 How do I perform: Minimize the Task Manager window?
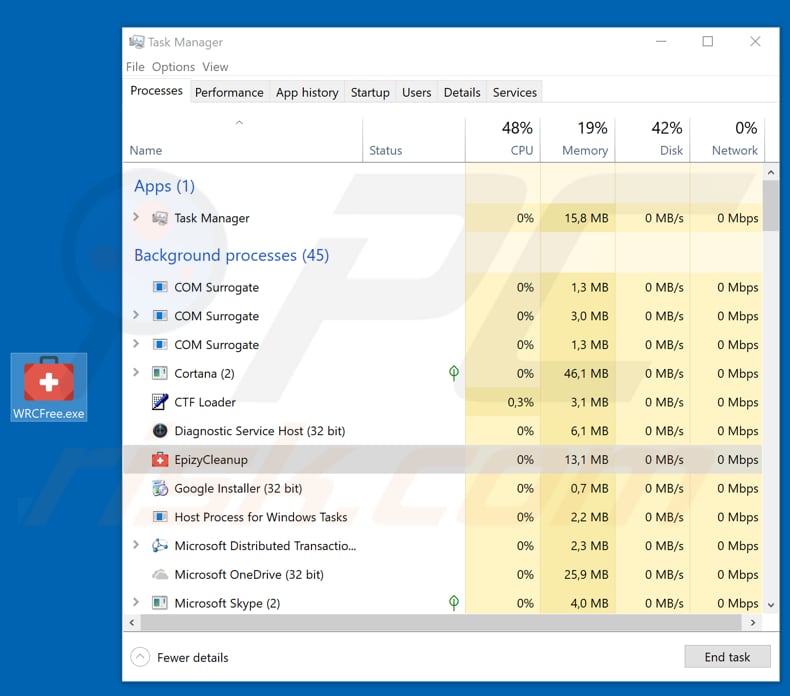point(661,41)
